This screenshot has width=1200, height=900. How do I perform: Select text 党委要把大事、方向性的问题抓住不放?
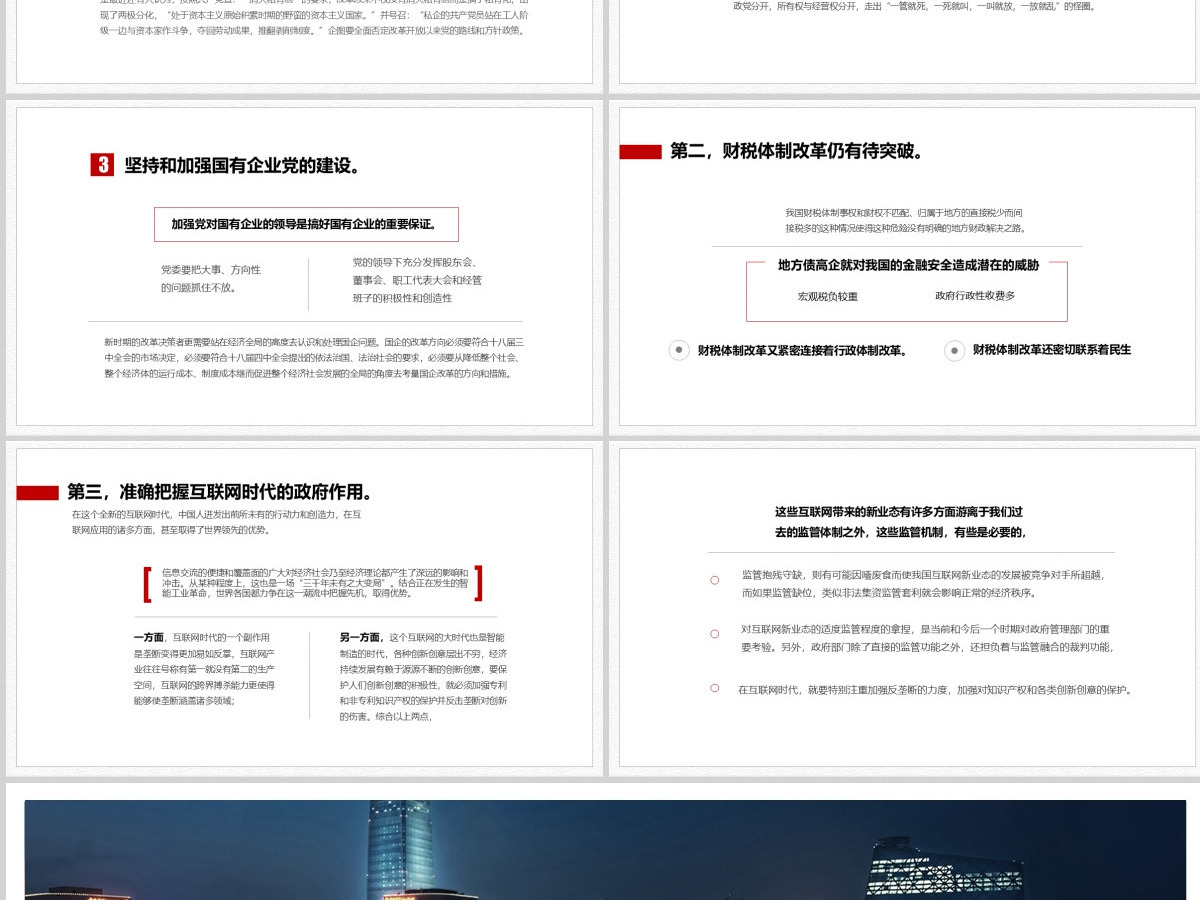click(x=211, y=279)
